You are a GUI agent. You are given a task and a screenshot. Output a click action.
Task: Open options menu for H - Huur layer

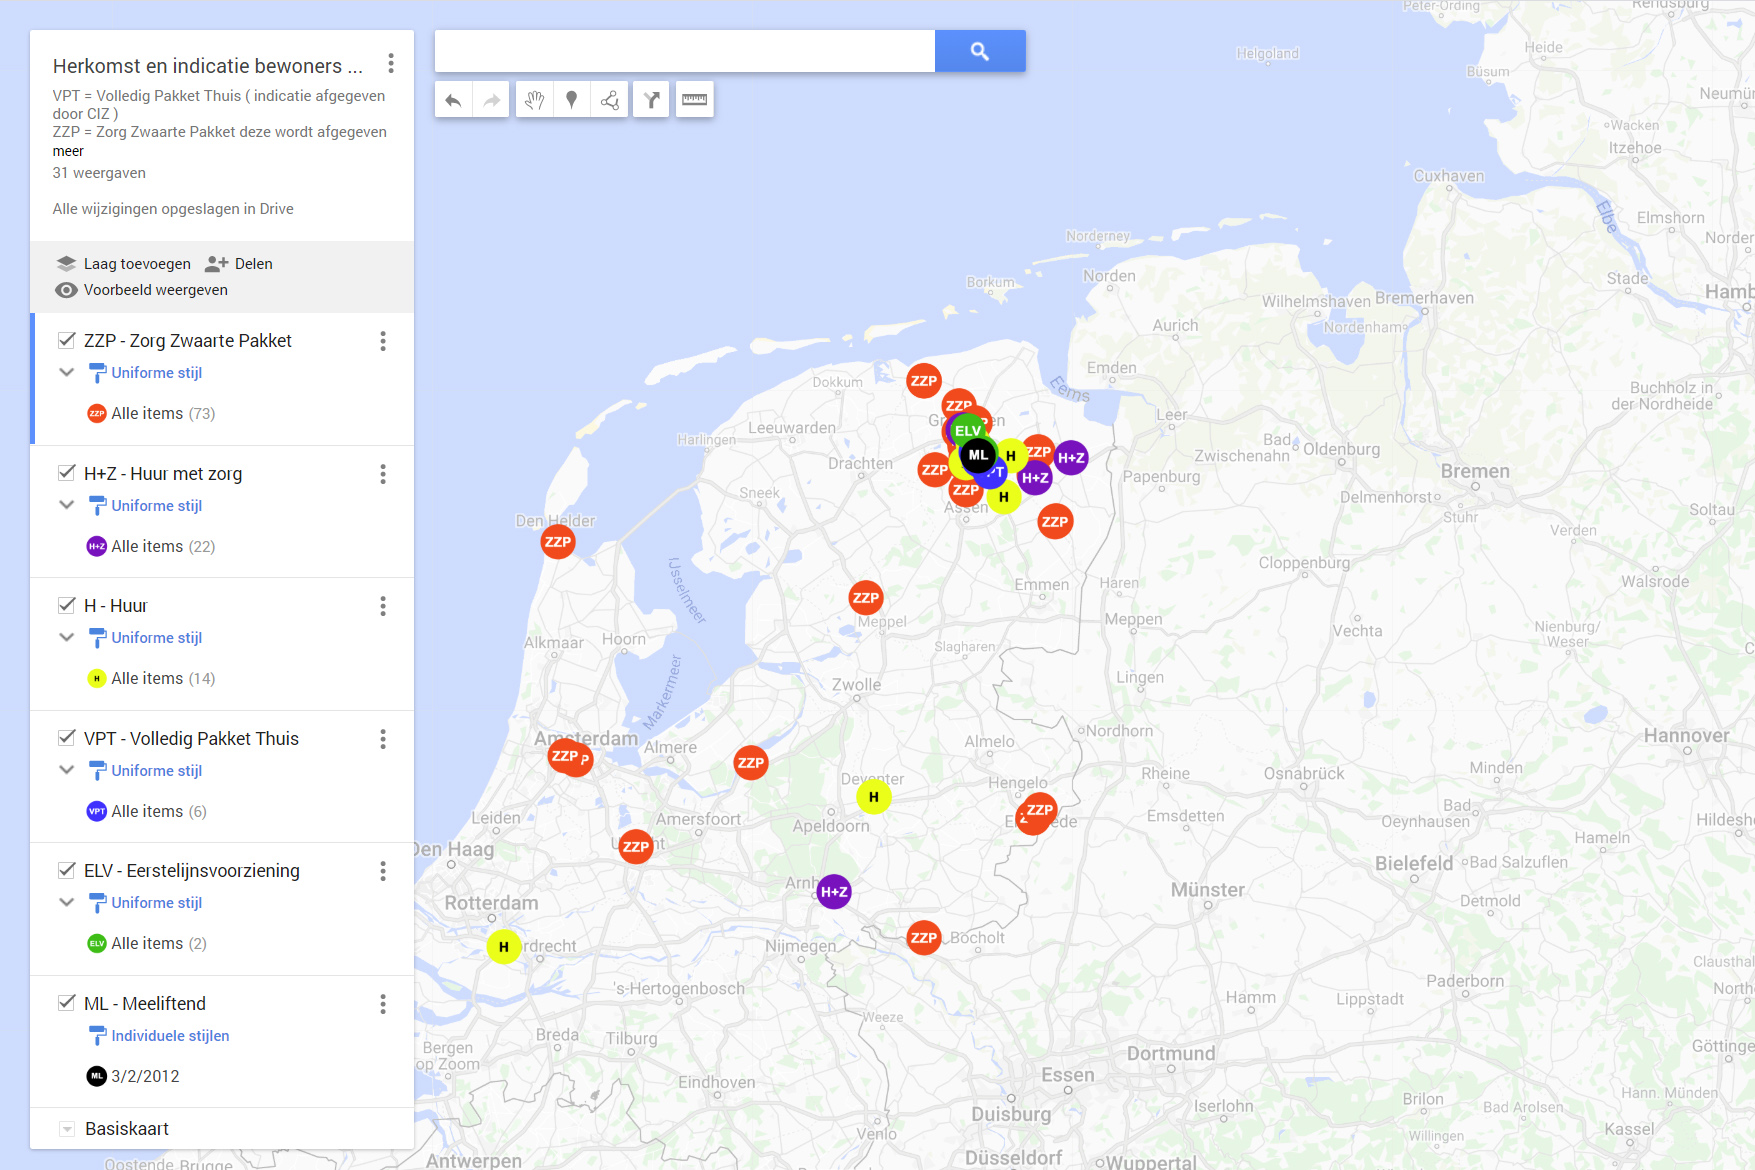pos(382,606)
